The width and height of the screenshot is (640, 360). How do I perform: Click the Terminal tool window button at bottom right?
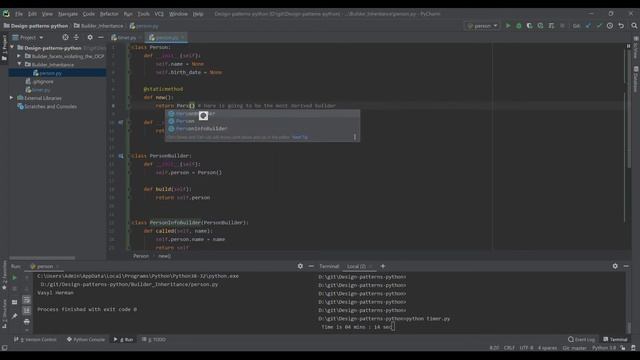[x=616, y=340]
